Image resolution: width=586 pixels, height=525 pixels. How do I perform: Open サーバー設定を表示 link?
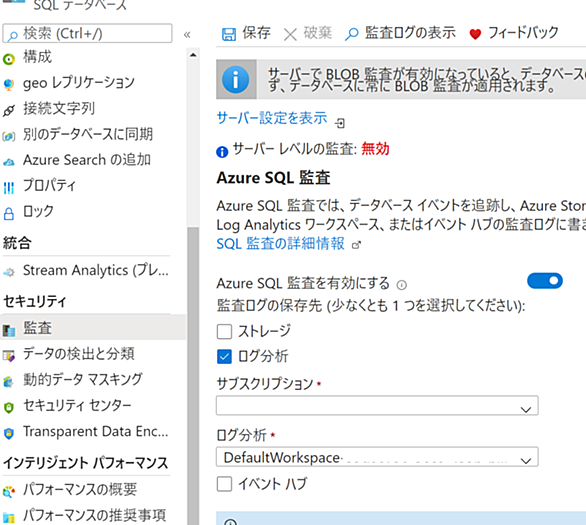(272, 118)
